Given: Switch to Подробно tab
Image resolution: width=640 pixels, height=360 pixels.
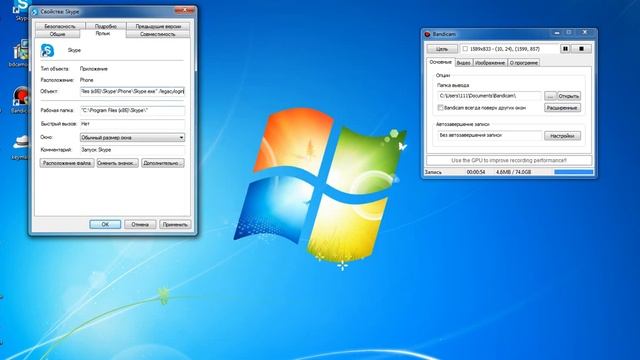Looking at the screenshot, I should [x=106, y=26].
